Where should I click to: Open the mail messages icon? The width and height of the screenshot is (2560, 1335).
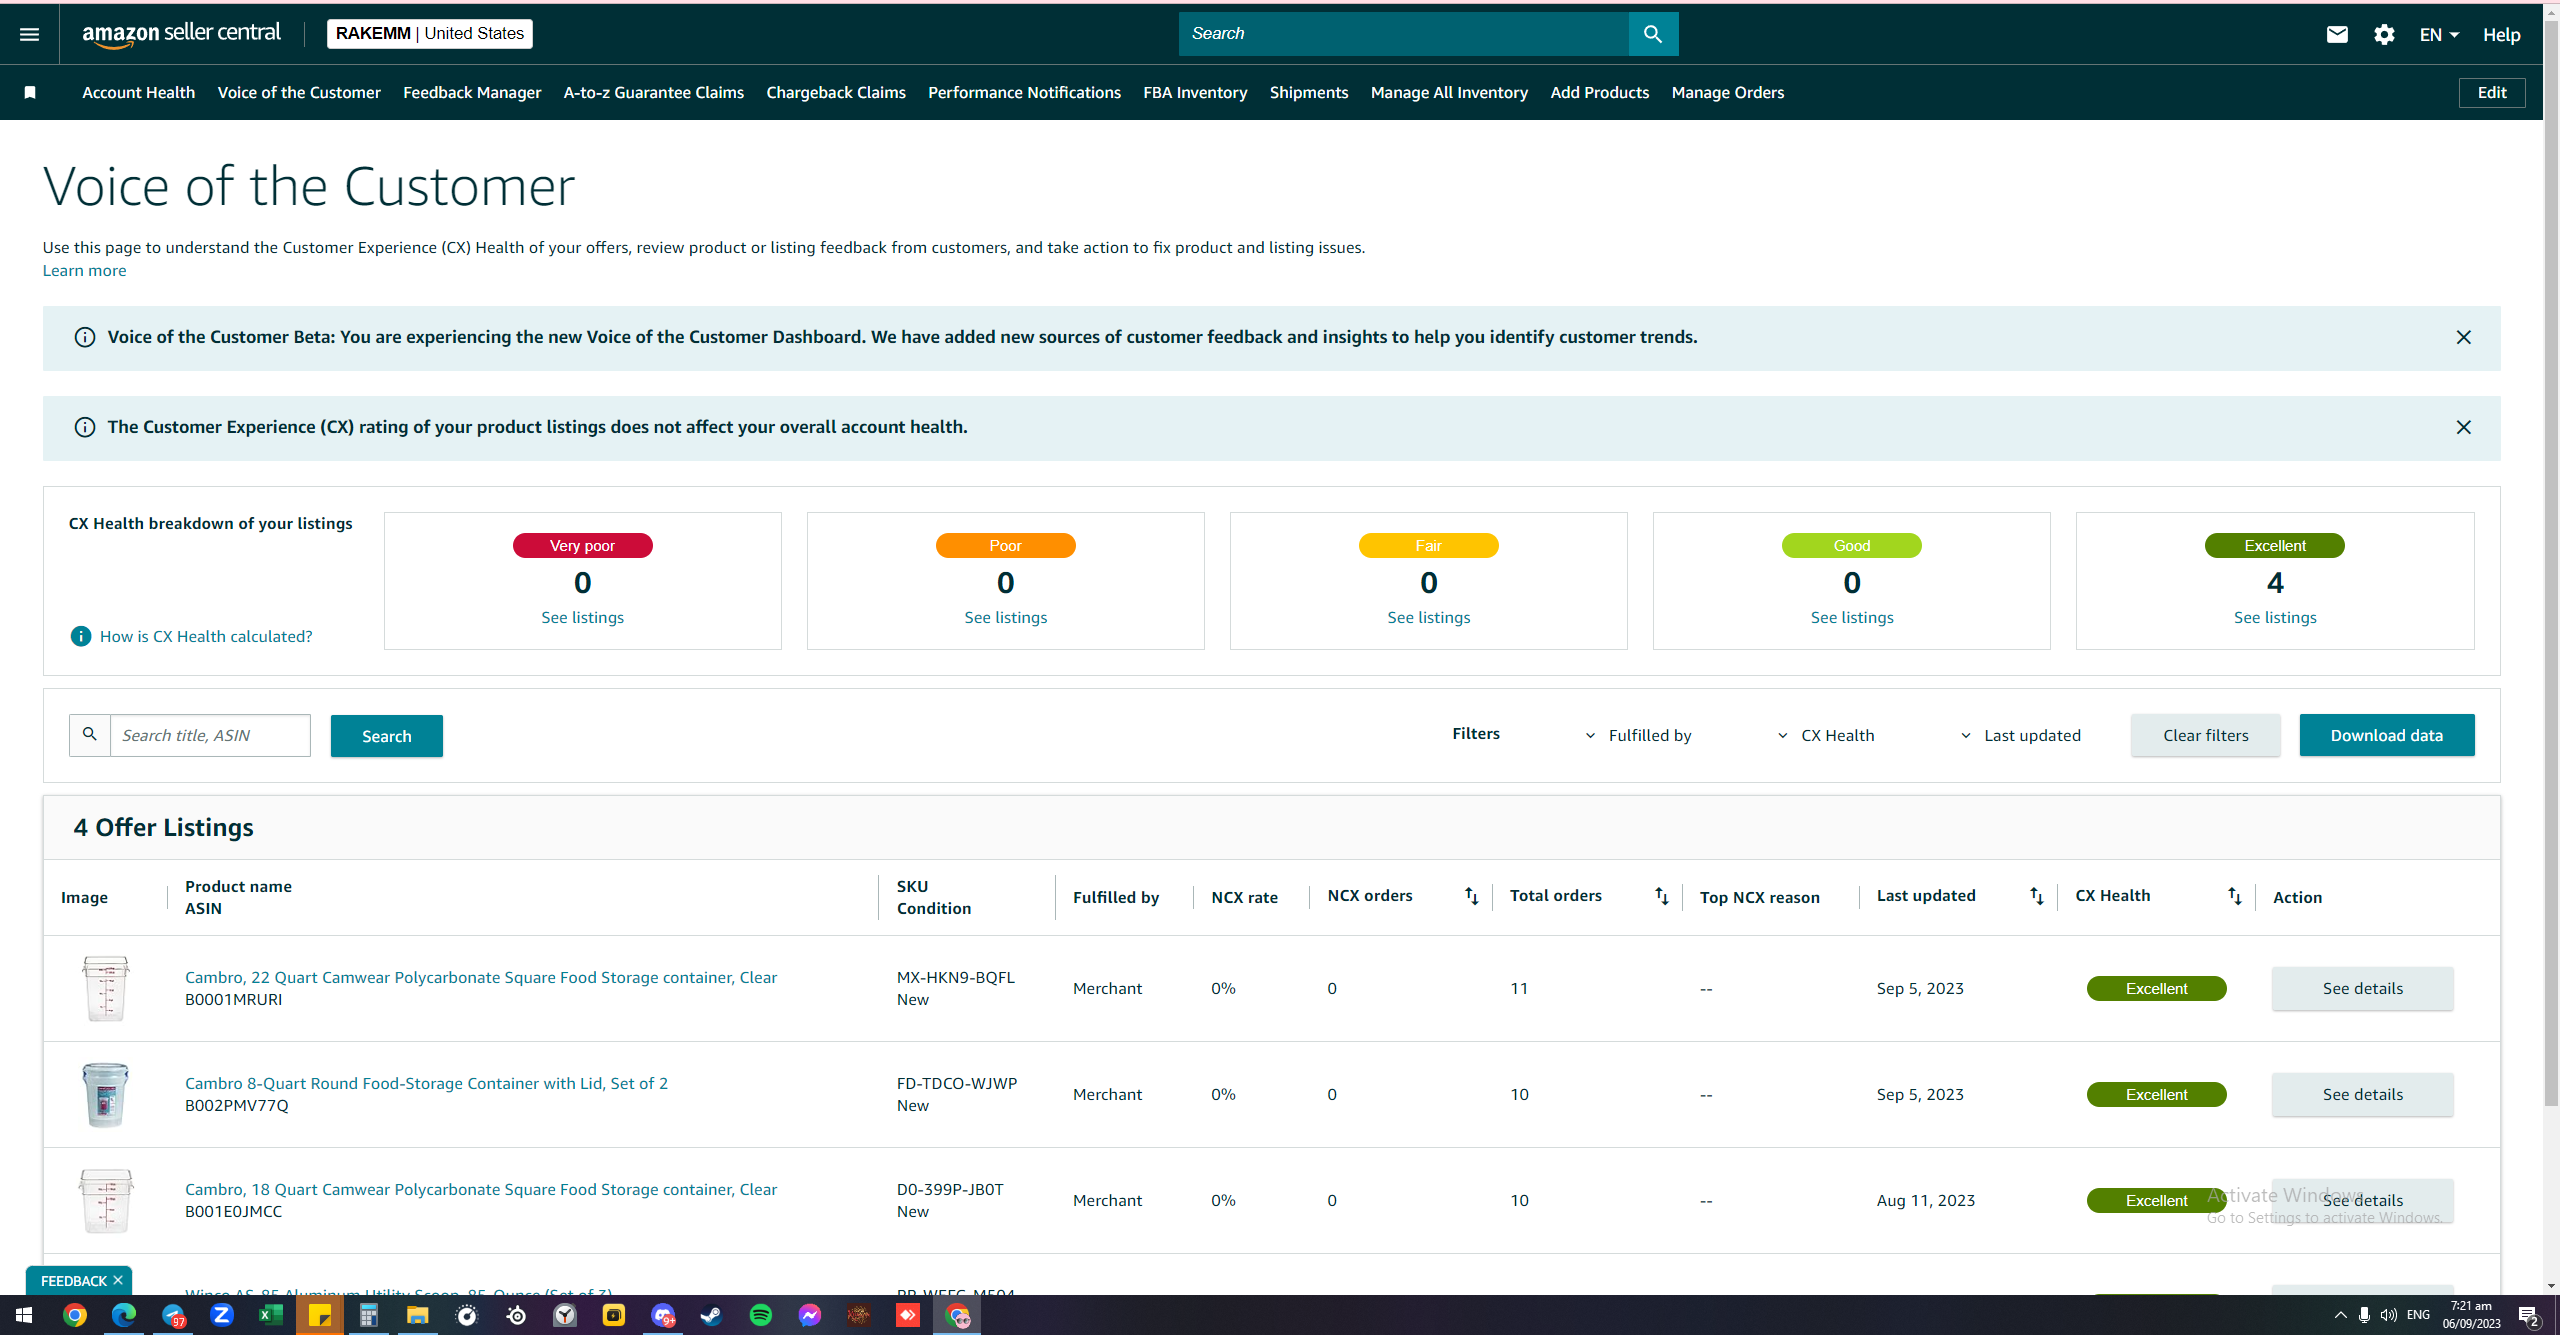pyautogui.click(x=2337, y=34)
